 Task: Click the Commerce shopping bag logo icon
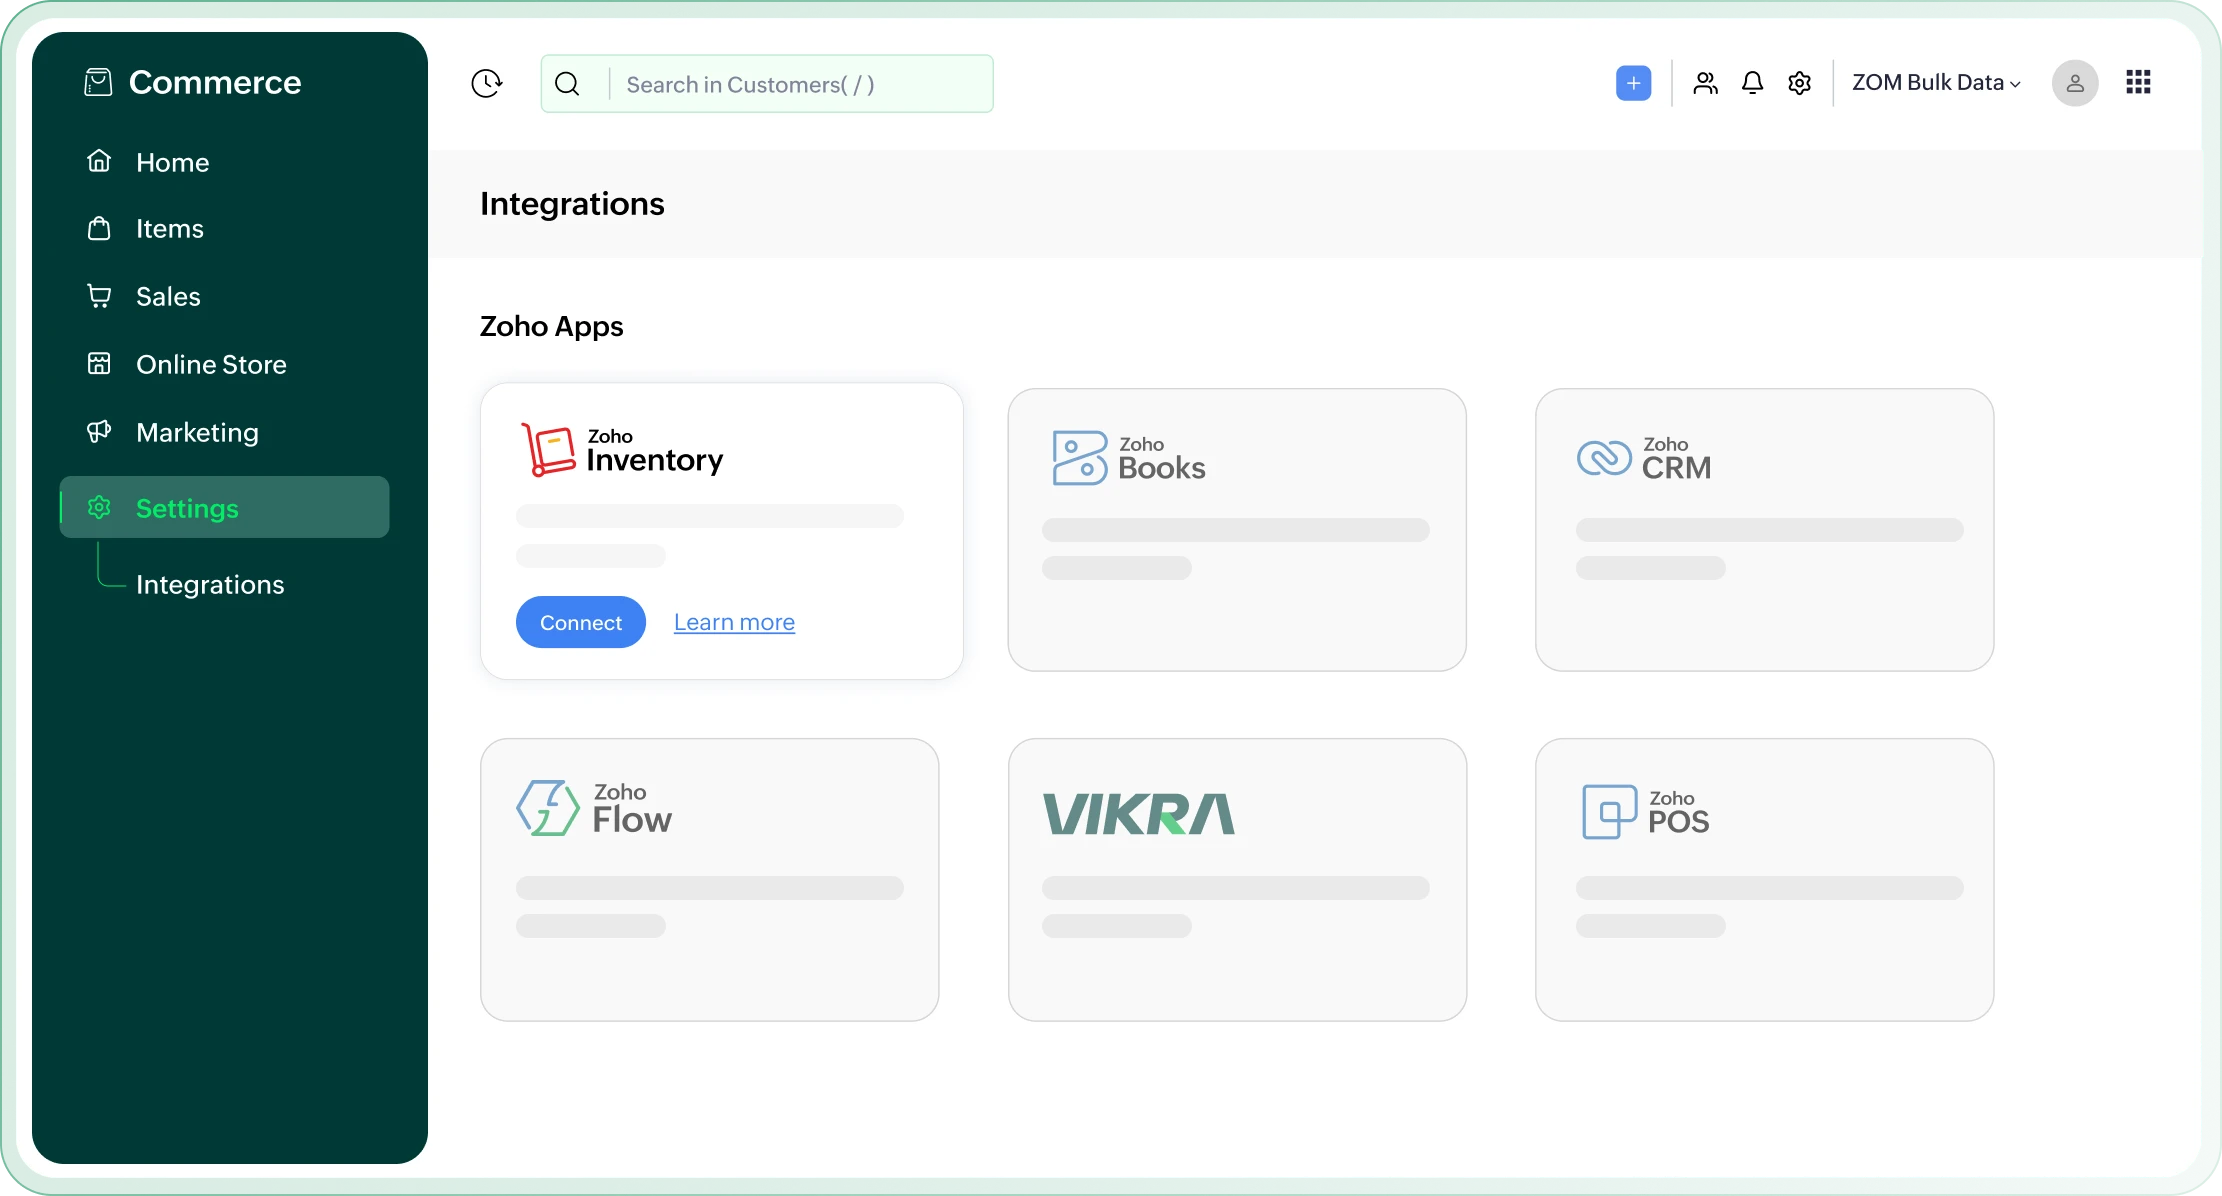point(98,82)
